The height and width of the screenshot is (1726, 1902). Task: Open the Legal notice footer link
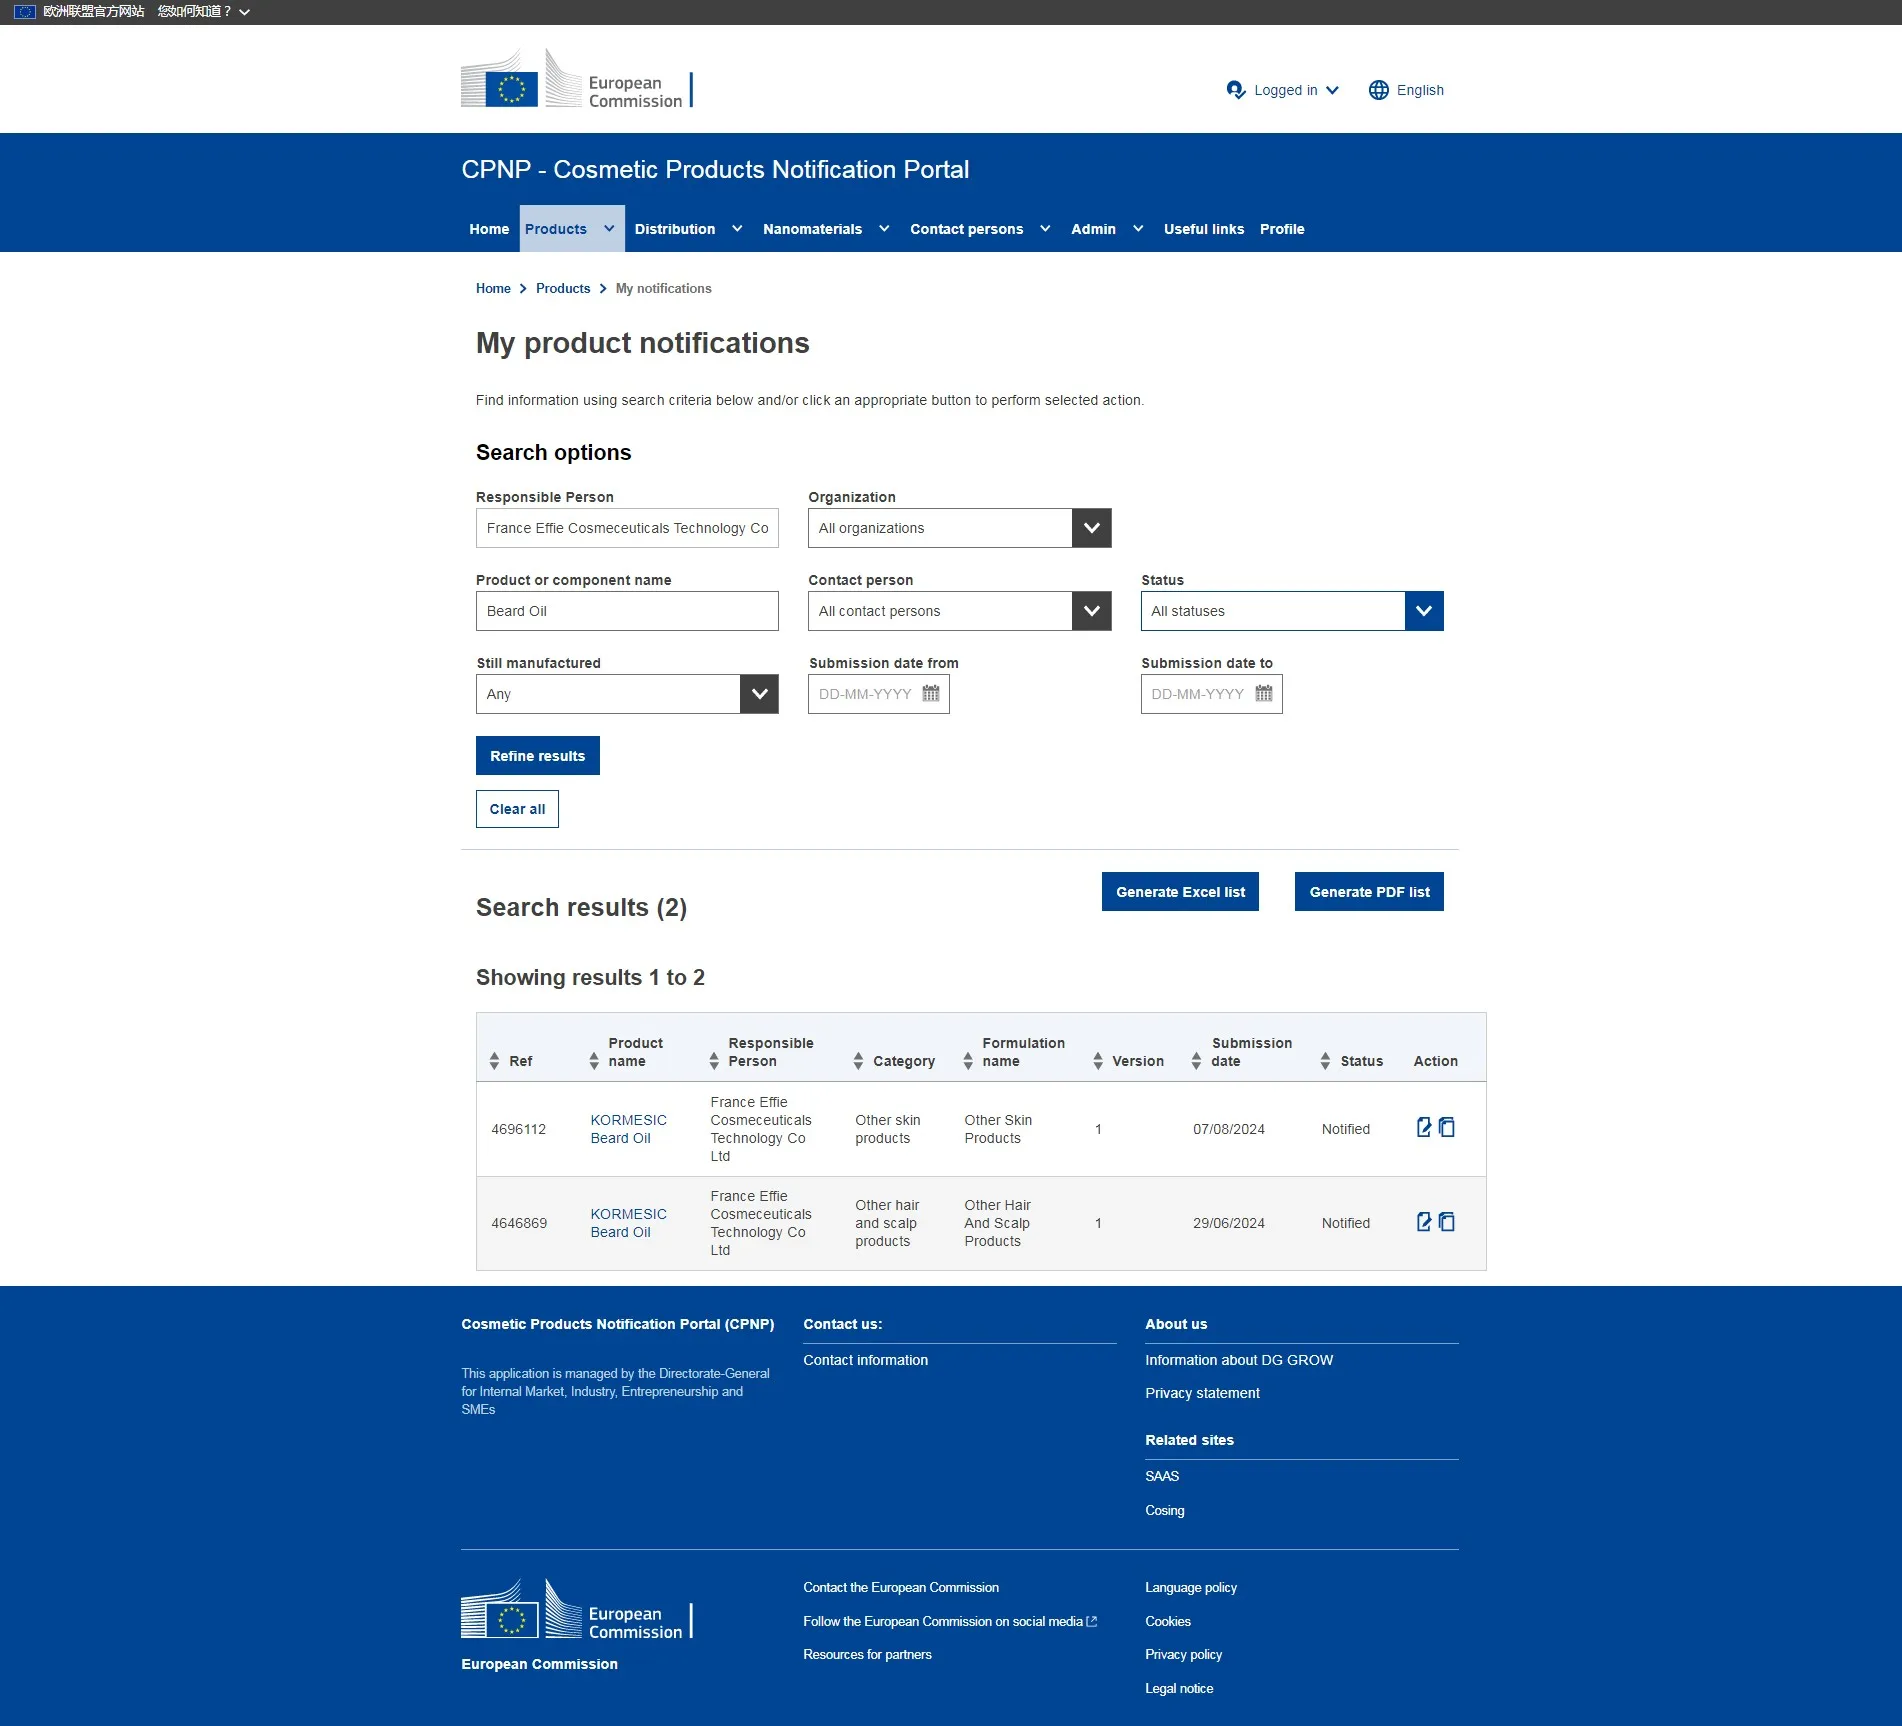click(x=1179, y=1688)
